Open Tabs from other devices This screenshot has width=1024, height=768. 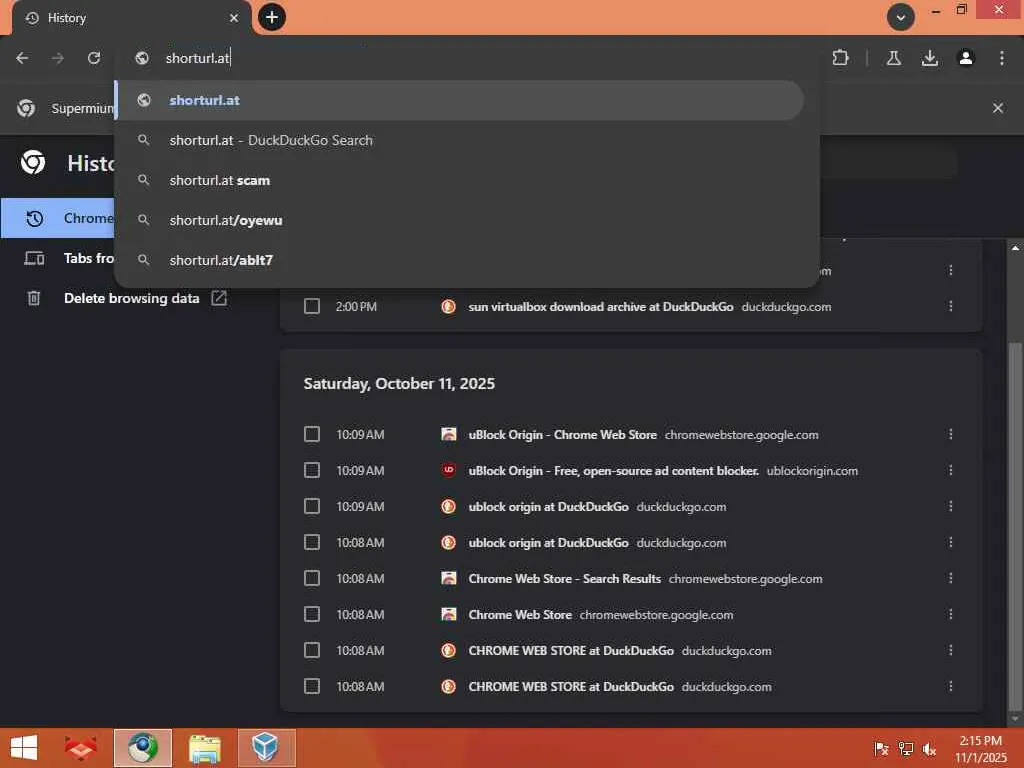point(88,259)
